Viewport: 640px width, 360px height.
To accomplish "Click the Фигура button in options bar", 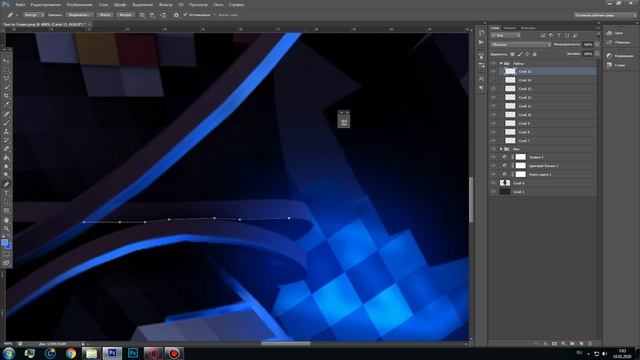I will (x=125, y=15).
